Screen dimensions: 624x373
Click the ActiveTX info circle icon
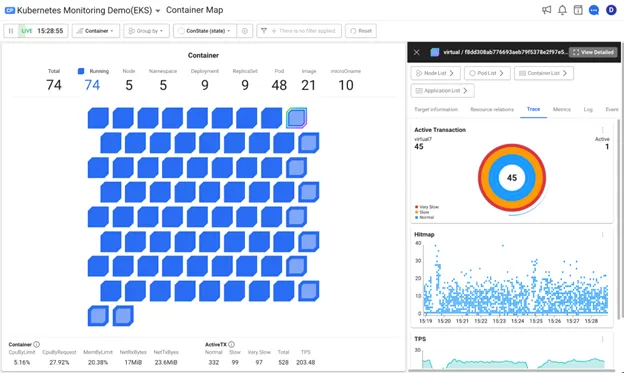(x=232, y=344)
